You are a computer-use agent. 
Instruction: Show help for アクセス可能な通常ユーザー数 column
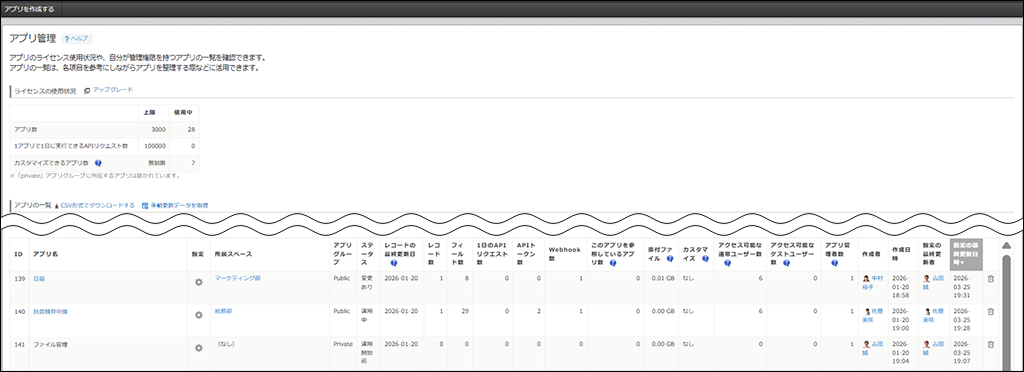pyautogui.click(x=728, y=264)
